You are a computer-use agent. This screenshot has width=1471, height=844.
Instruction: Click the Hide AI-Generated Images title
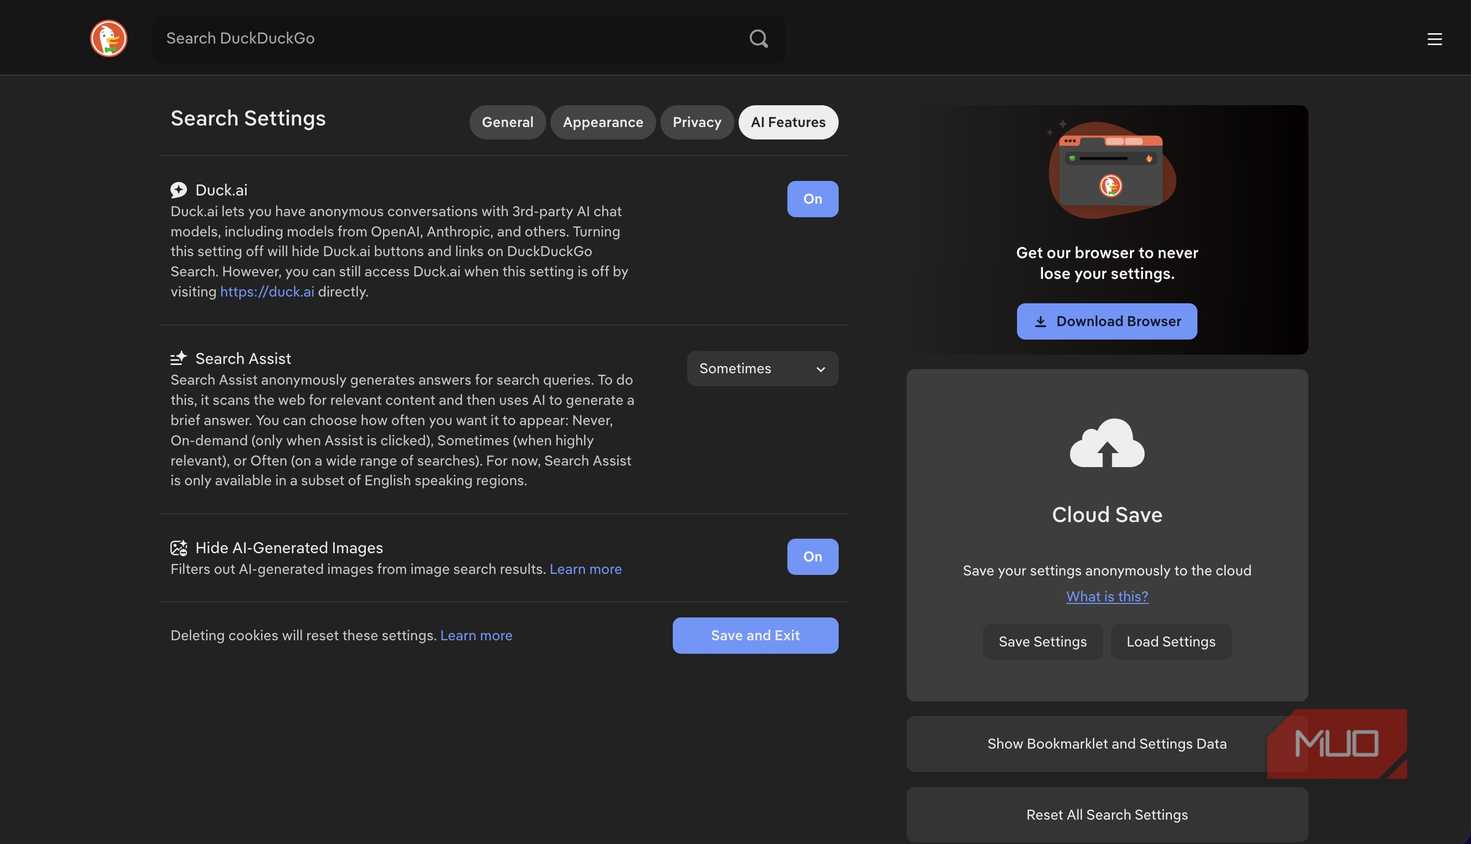[289, 548]
